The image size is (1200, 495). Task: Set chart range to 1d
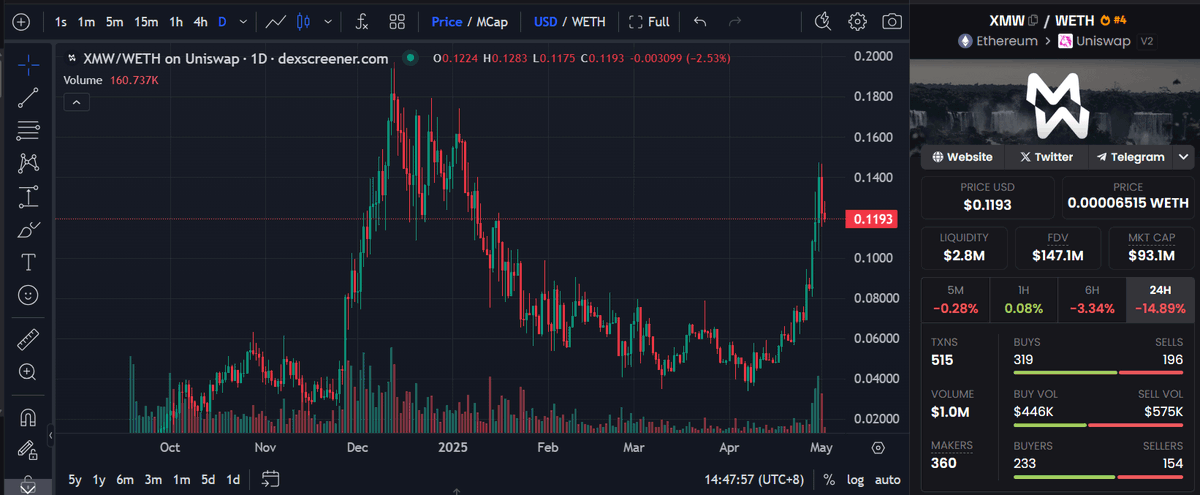[232, 479]
